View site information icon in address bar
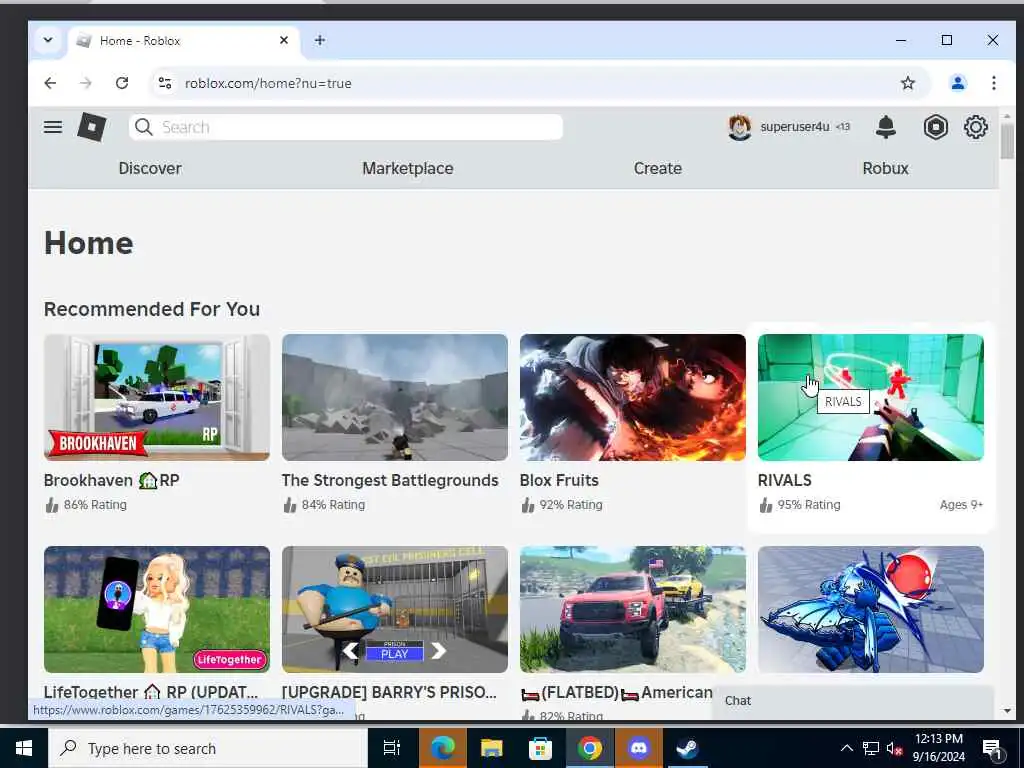1024x768 pixels. [165, 83]
